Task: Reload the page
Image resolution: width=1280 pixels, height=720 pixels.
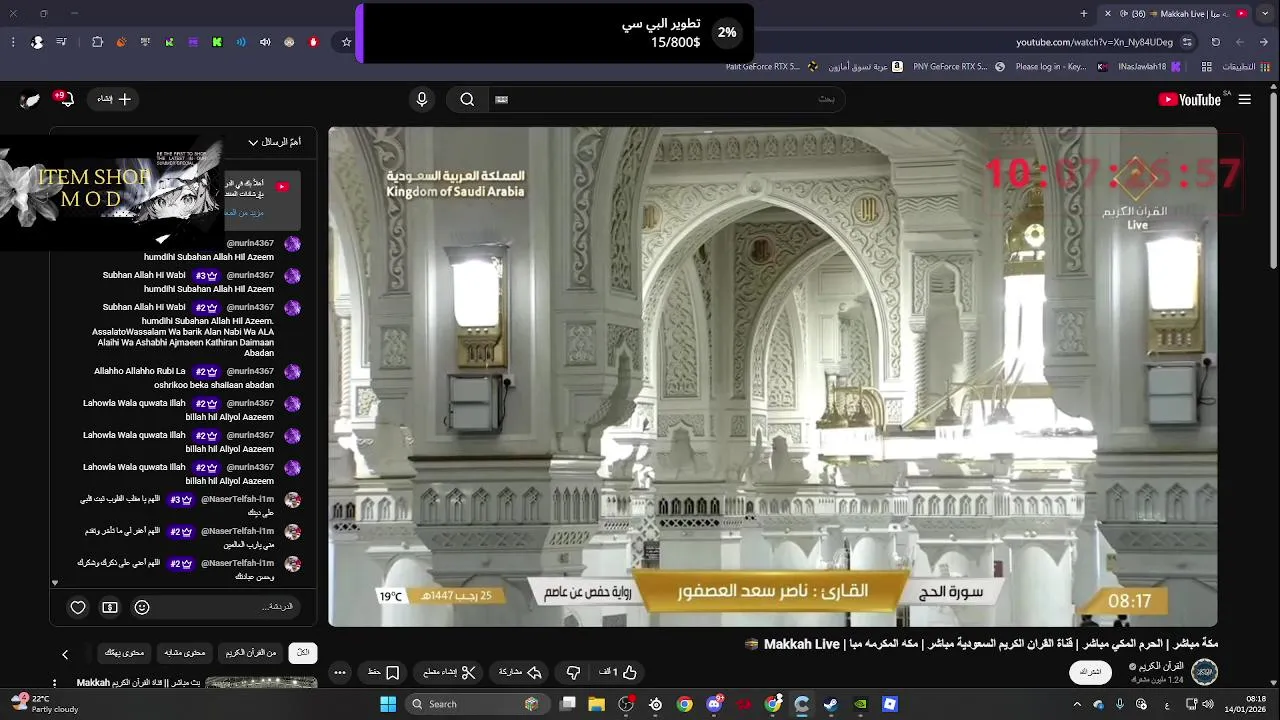Action: click(1216, 42)
